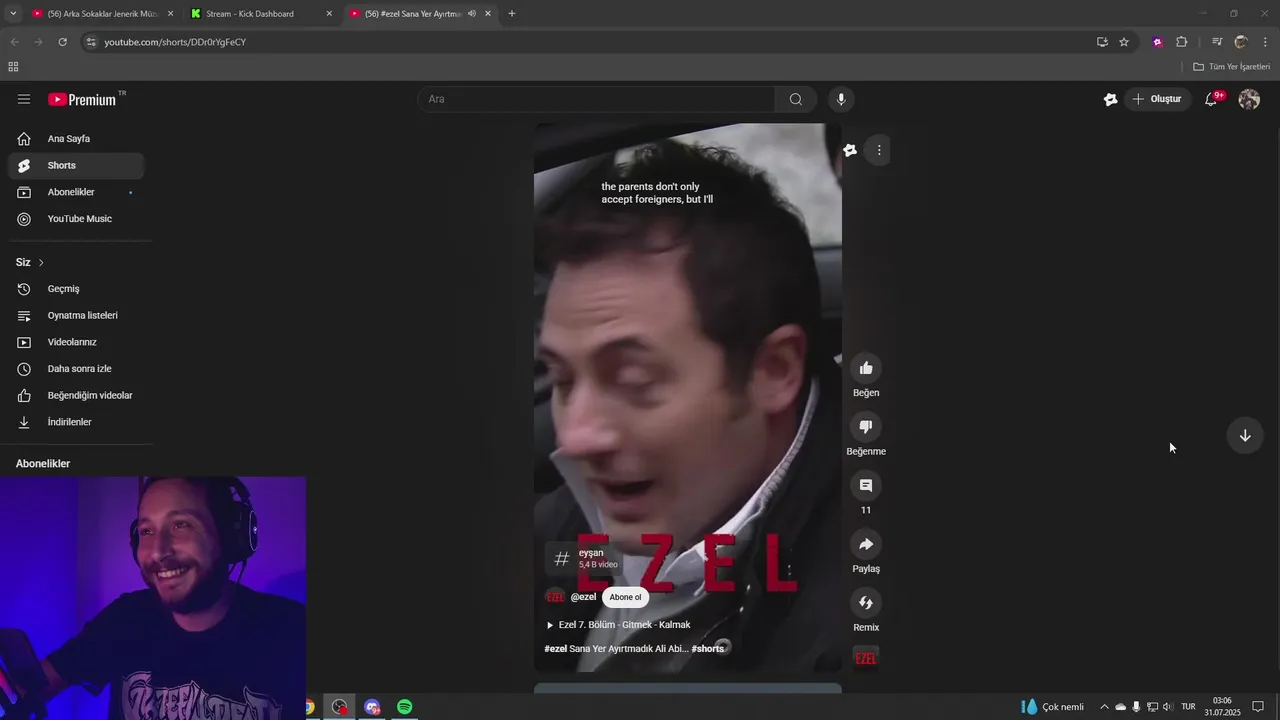Open a new browser tab
The image size is (1280, 720).
pyautogui.click(x=512, y=14)
